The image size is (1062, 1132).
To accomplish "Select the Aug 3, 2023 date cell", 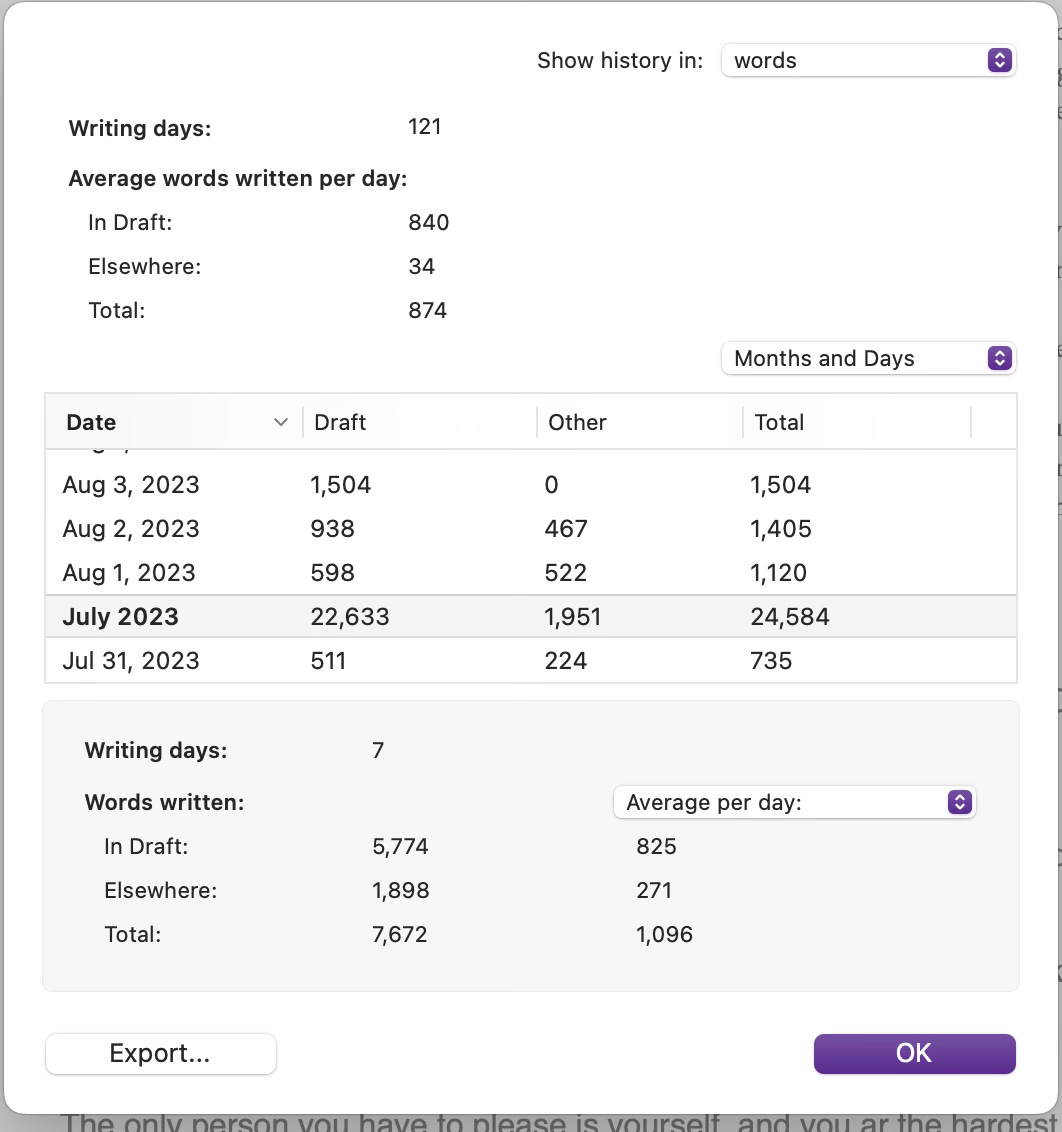I will [131, 485].
